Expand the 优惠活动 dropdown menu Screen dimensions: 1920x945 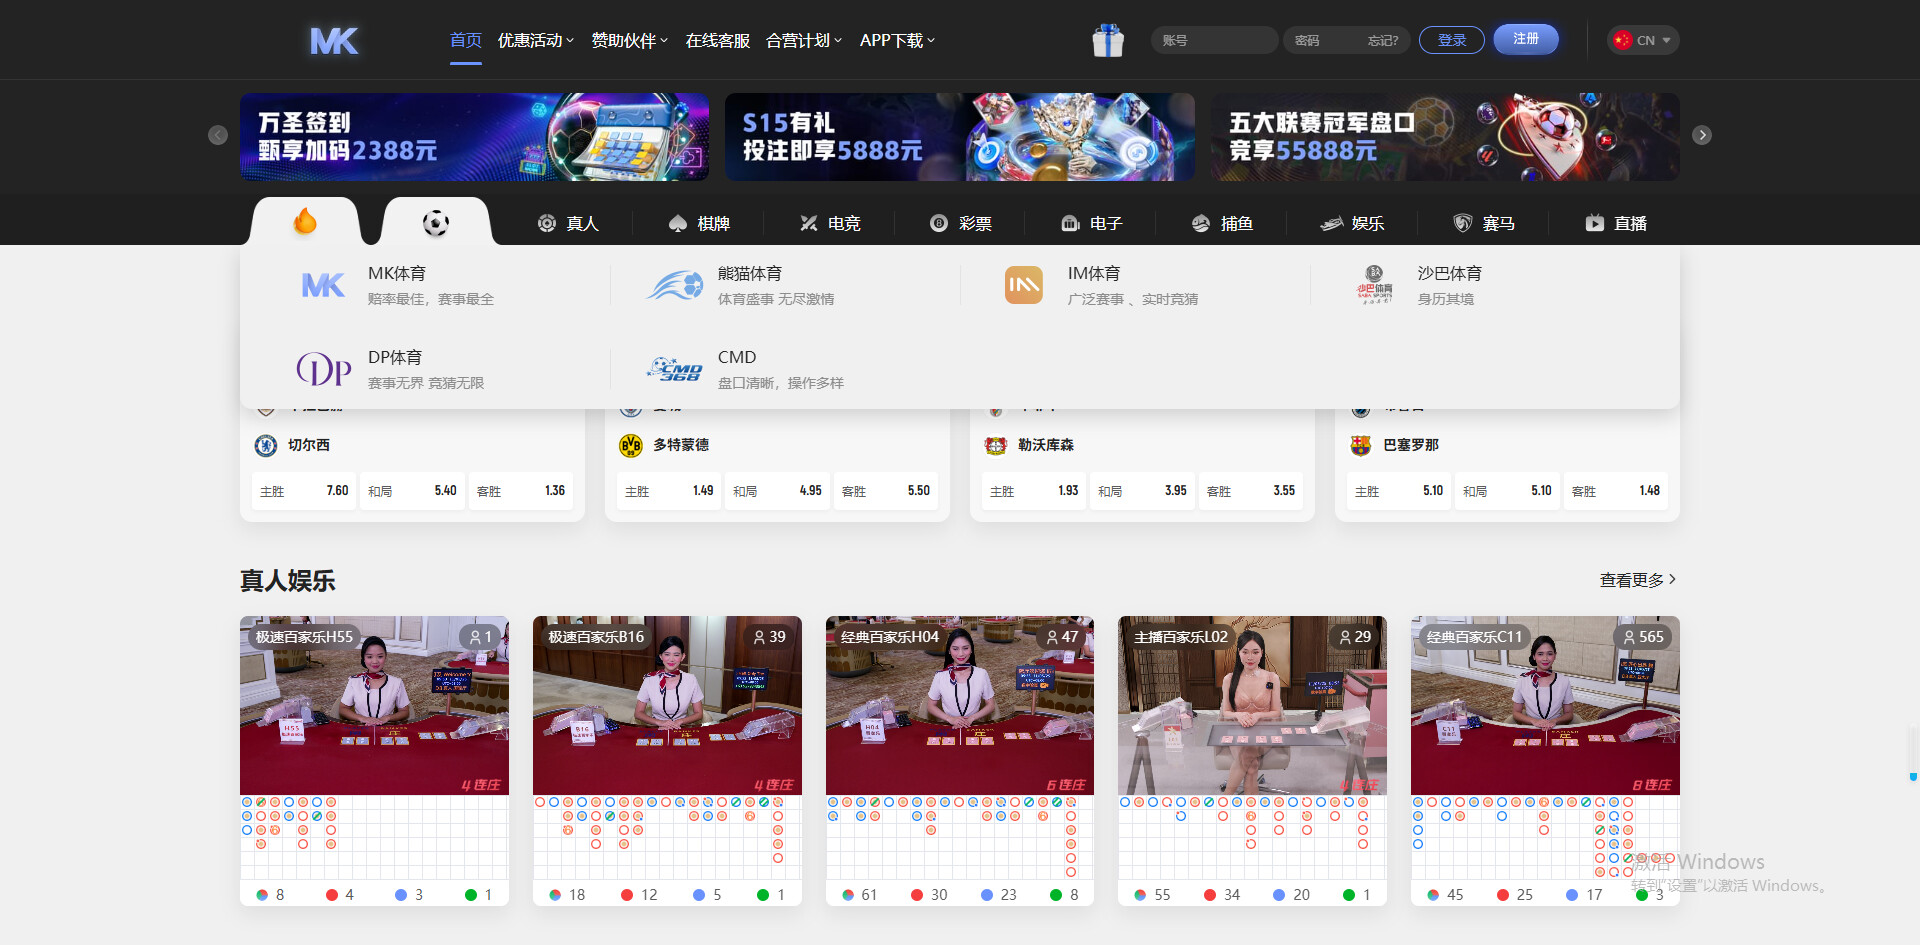pos(535,41)
